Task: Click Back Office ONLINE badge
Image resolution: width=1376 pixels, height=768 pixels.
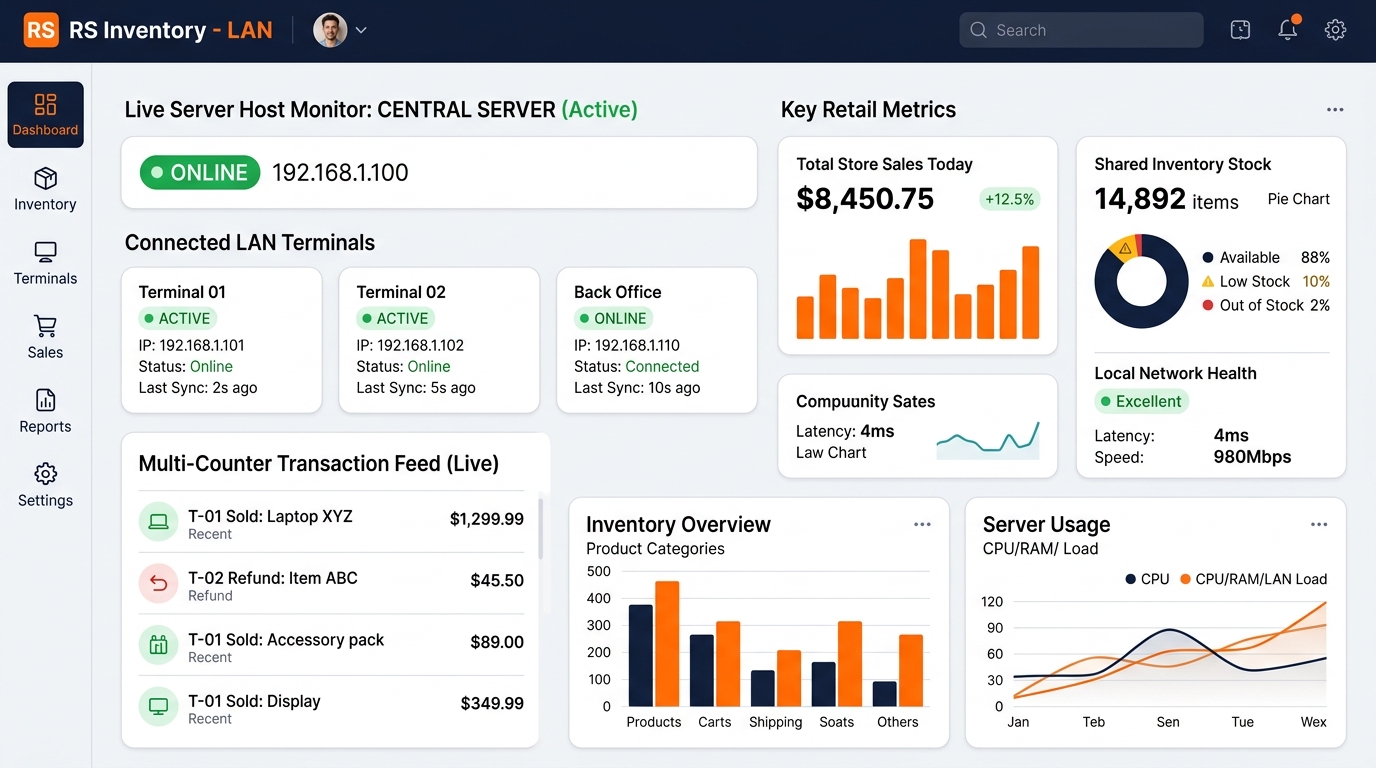Action: point(613,319)
